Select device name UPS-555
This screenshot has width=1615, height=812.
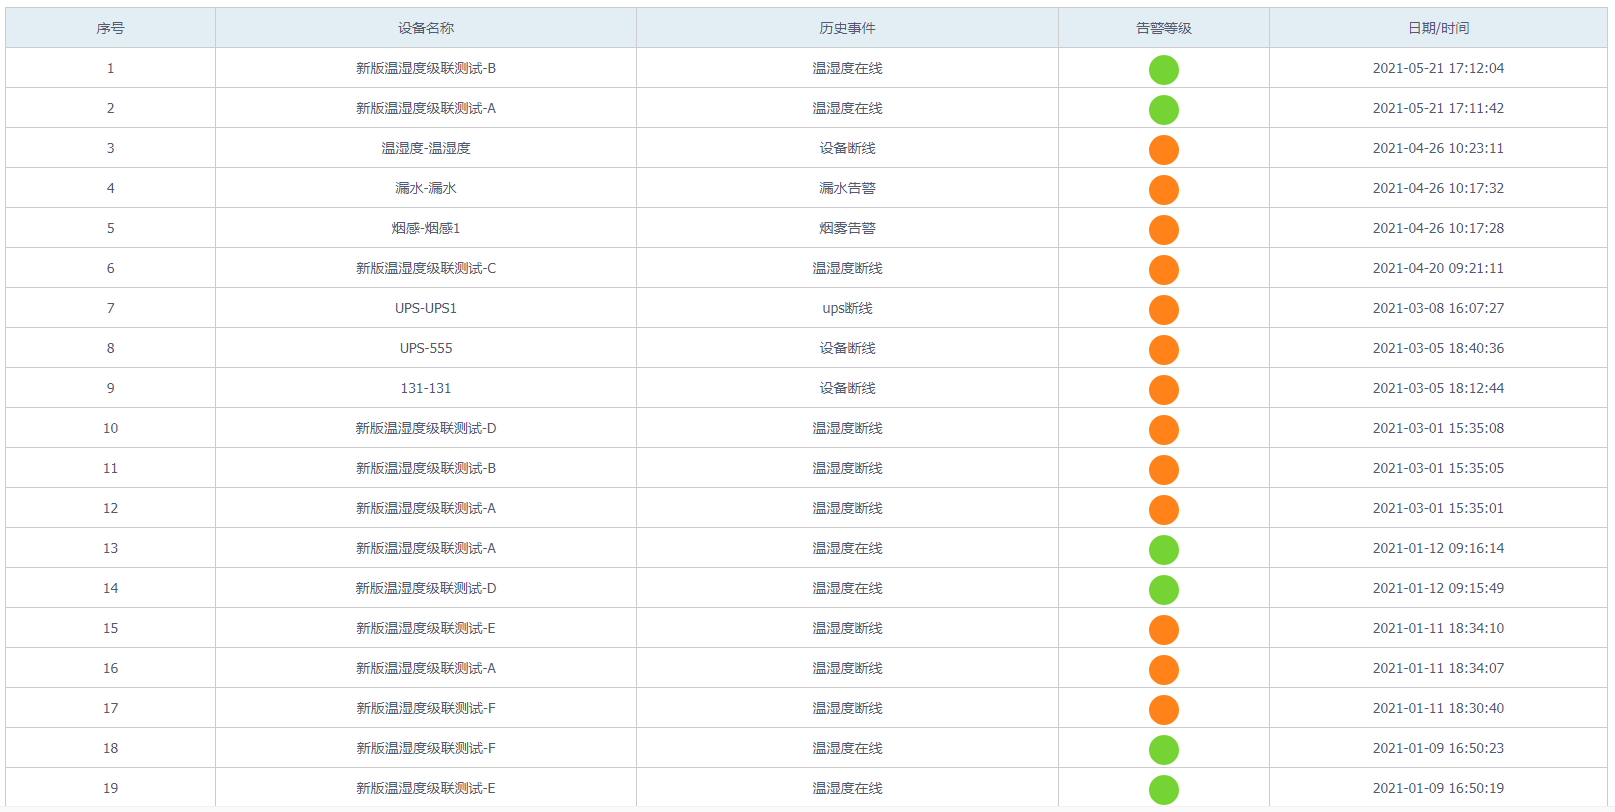[x=426, y=348]
